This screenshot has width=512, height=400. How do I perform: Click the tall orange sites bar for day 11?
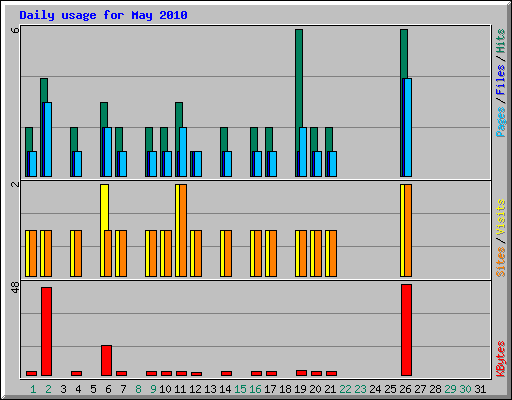coord(183,230)
